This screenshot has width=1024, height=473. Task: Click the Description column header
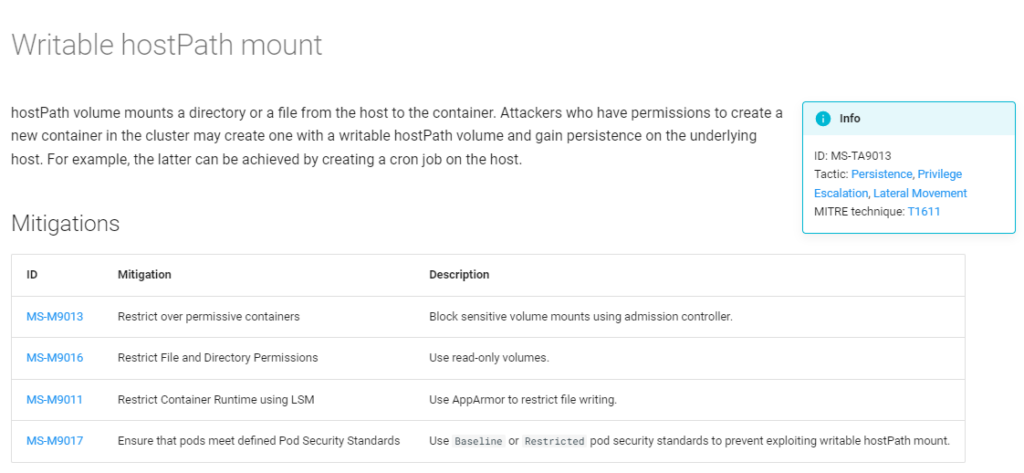coord(459,275)
